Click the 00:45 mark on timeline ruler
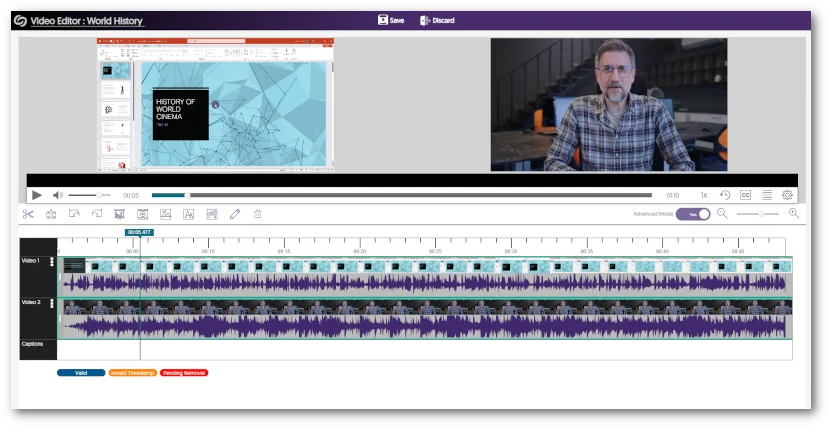Screen dimensions: 830x428 click(738, 251)
